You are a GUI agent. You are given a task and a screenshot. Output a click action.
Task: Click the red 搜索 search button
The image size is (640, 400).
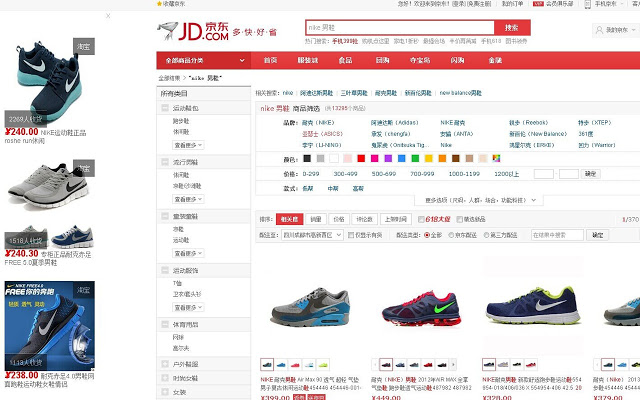(x=512, y=28)
